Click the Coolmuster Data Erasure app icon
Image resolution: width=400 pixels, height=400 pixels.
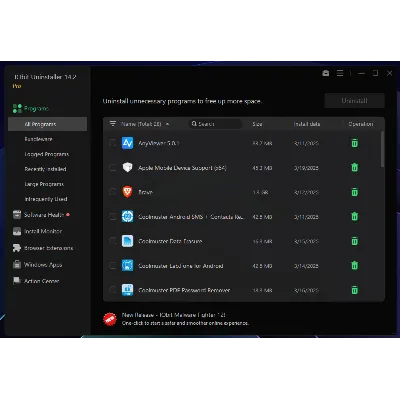[127, 241]
